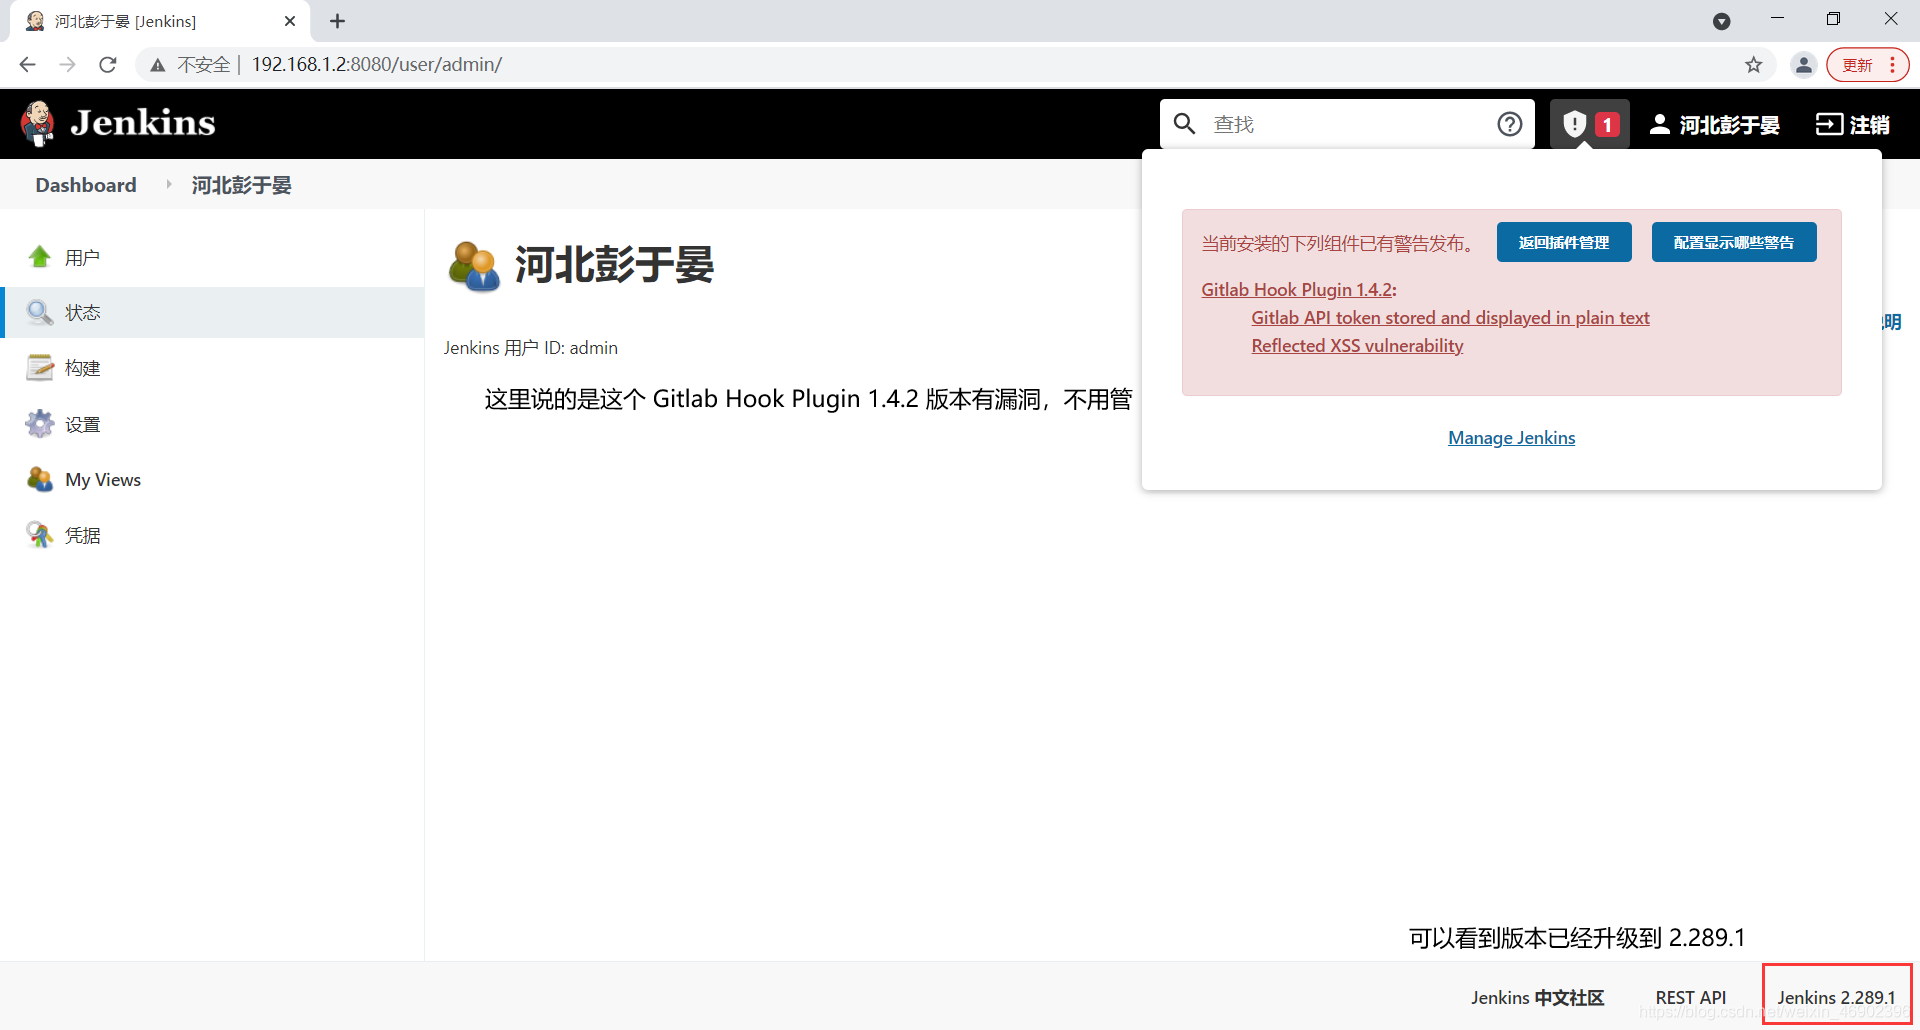Click the magnifier 状态 sidebar icon
Image resolution: width=1920 pixels, height=1030 pixels.
click(x=40, y=312)
